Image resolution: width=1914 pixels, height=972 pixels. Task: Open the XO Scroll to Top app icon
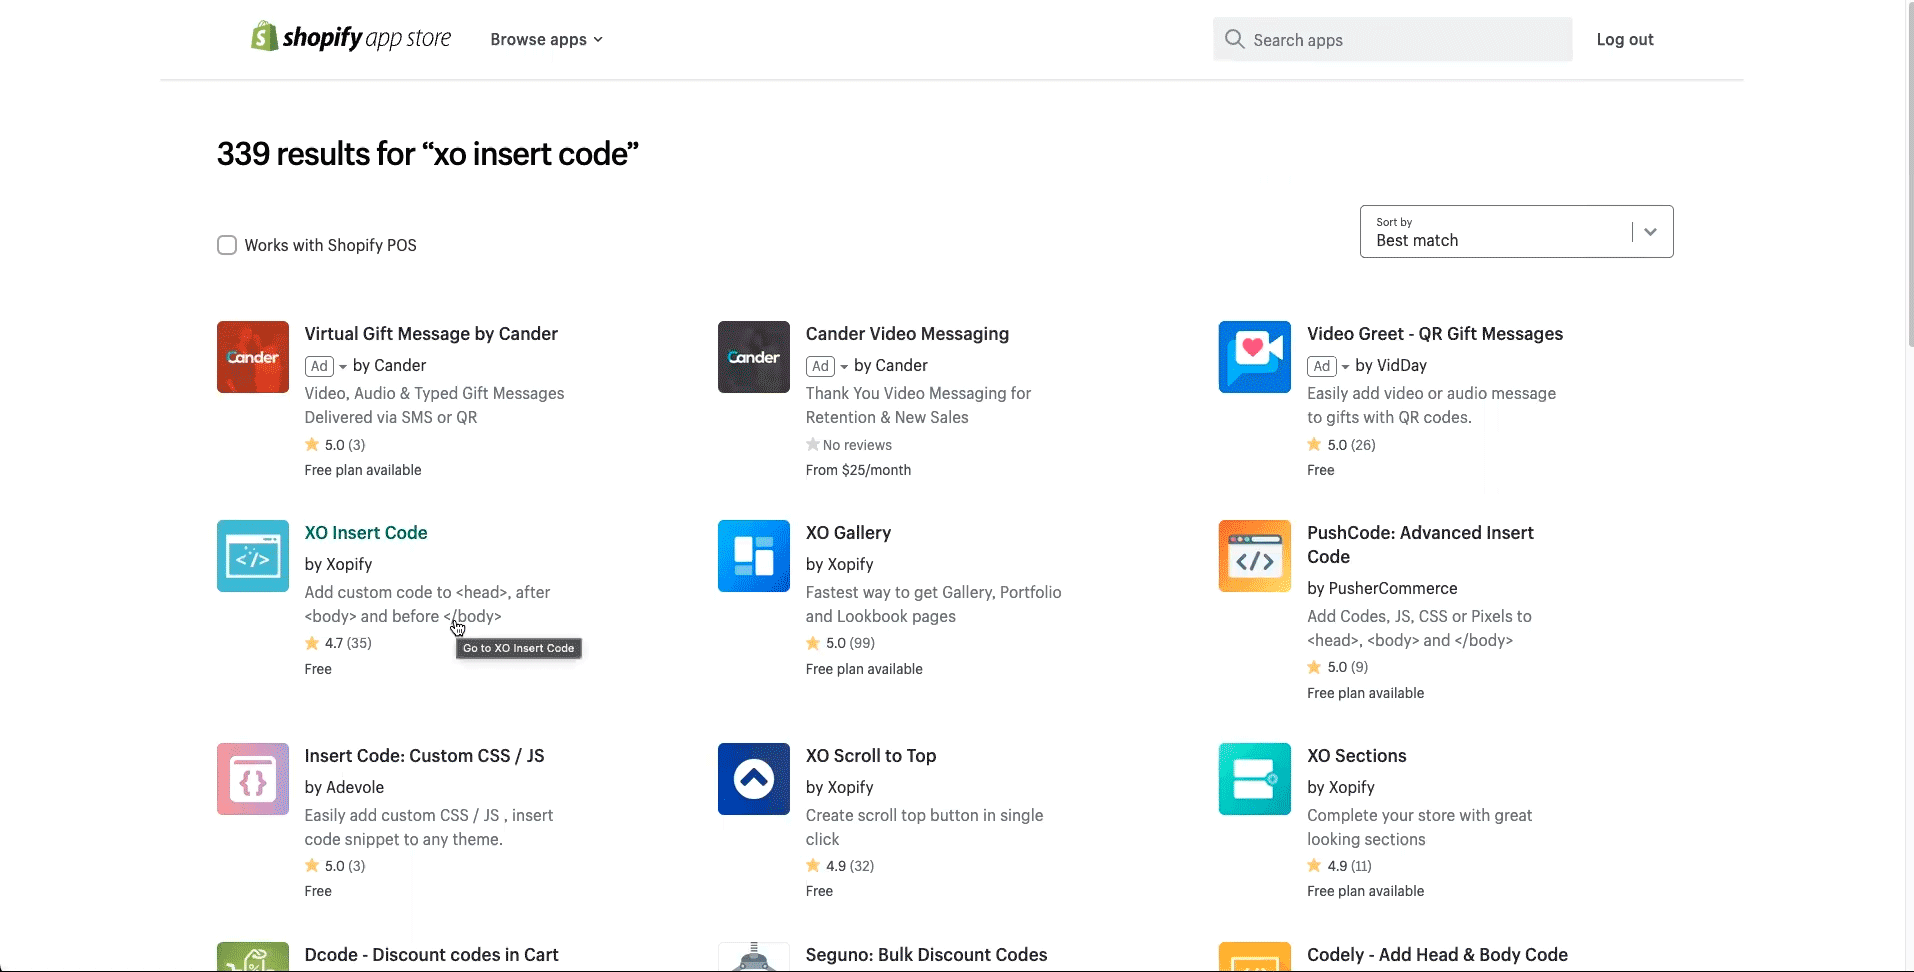point(754,779)
